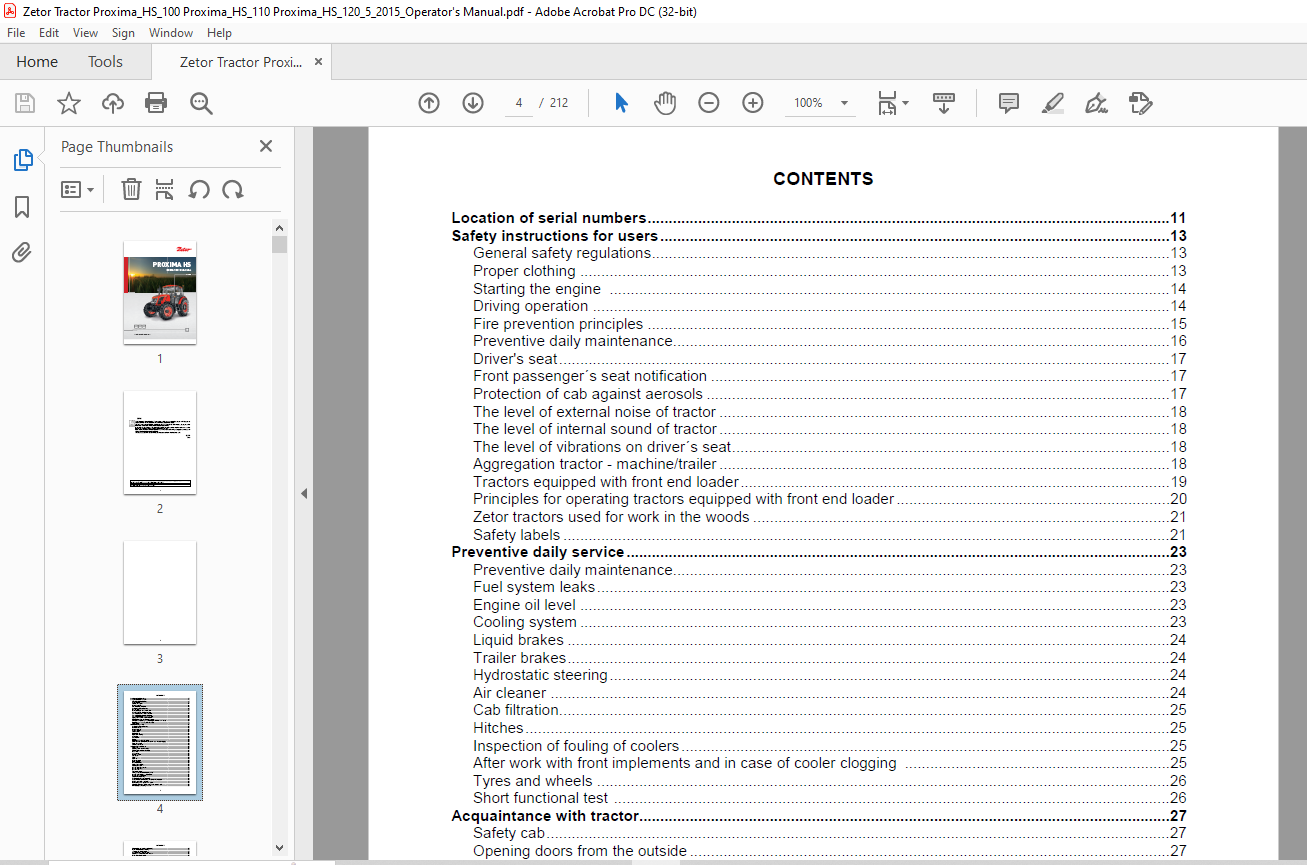Open the Edit menu

click(x=49, y=33)
